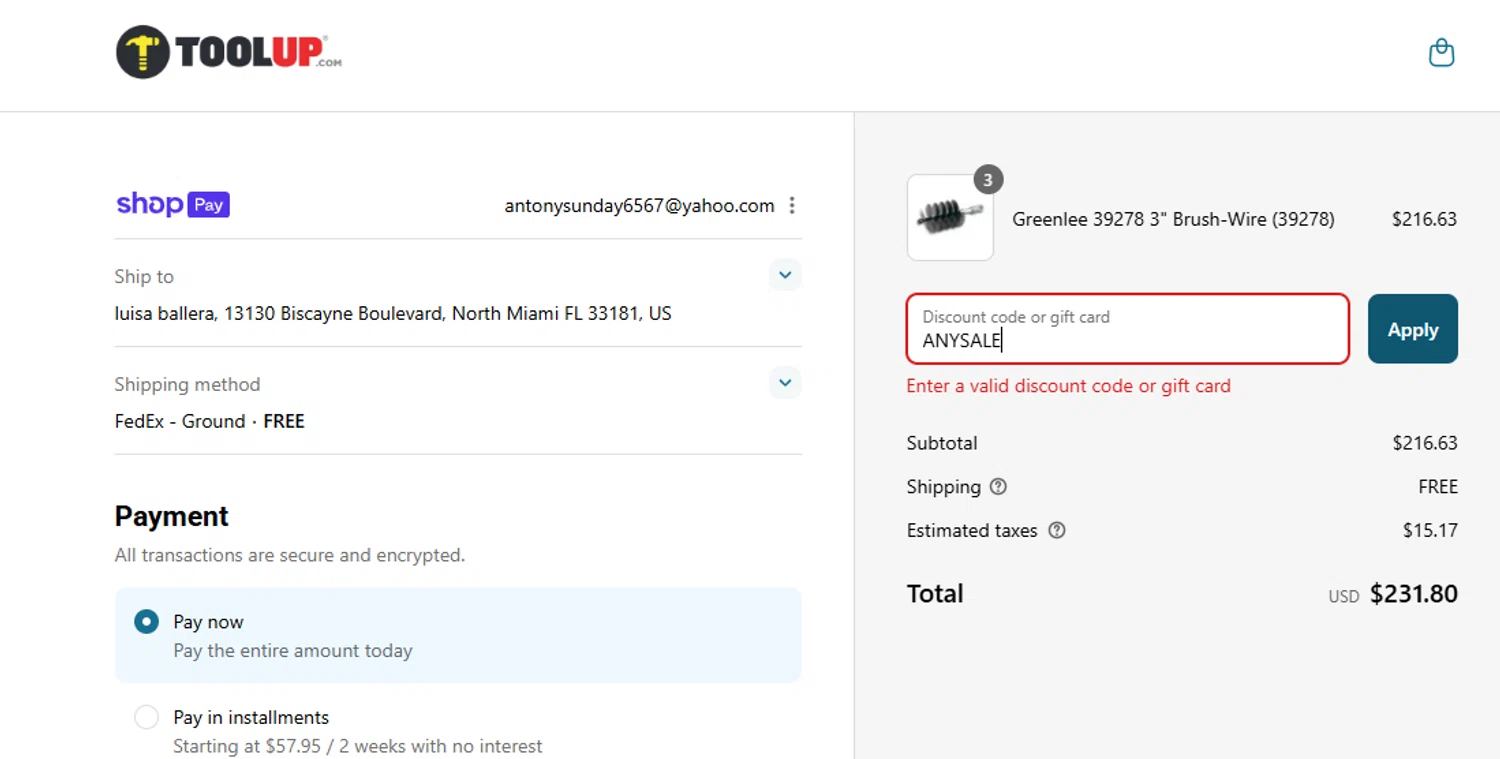Click the FedEx Ground shipping method text
Screen dimensions: 1500x759
click(209, 421)
